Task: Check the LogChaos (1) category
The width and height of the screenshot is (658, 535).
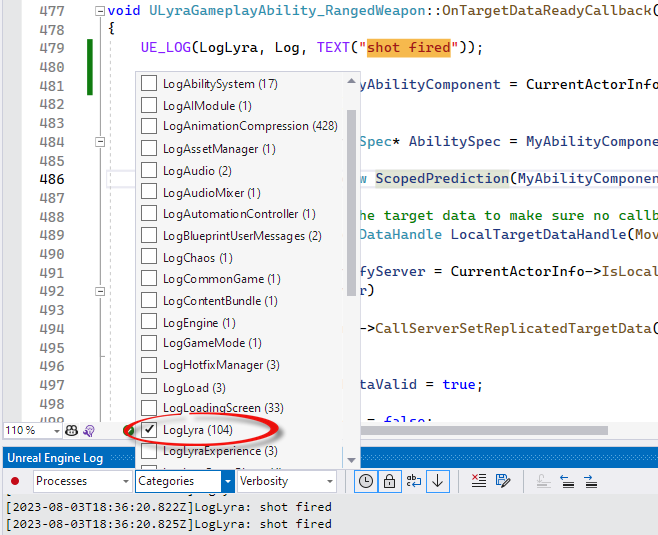Action: tap(149, 256)
